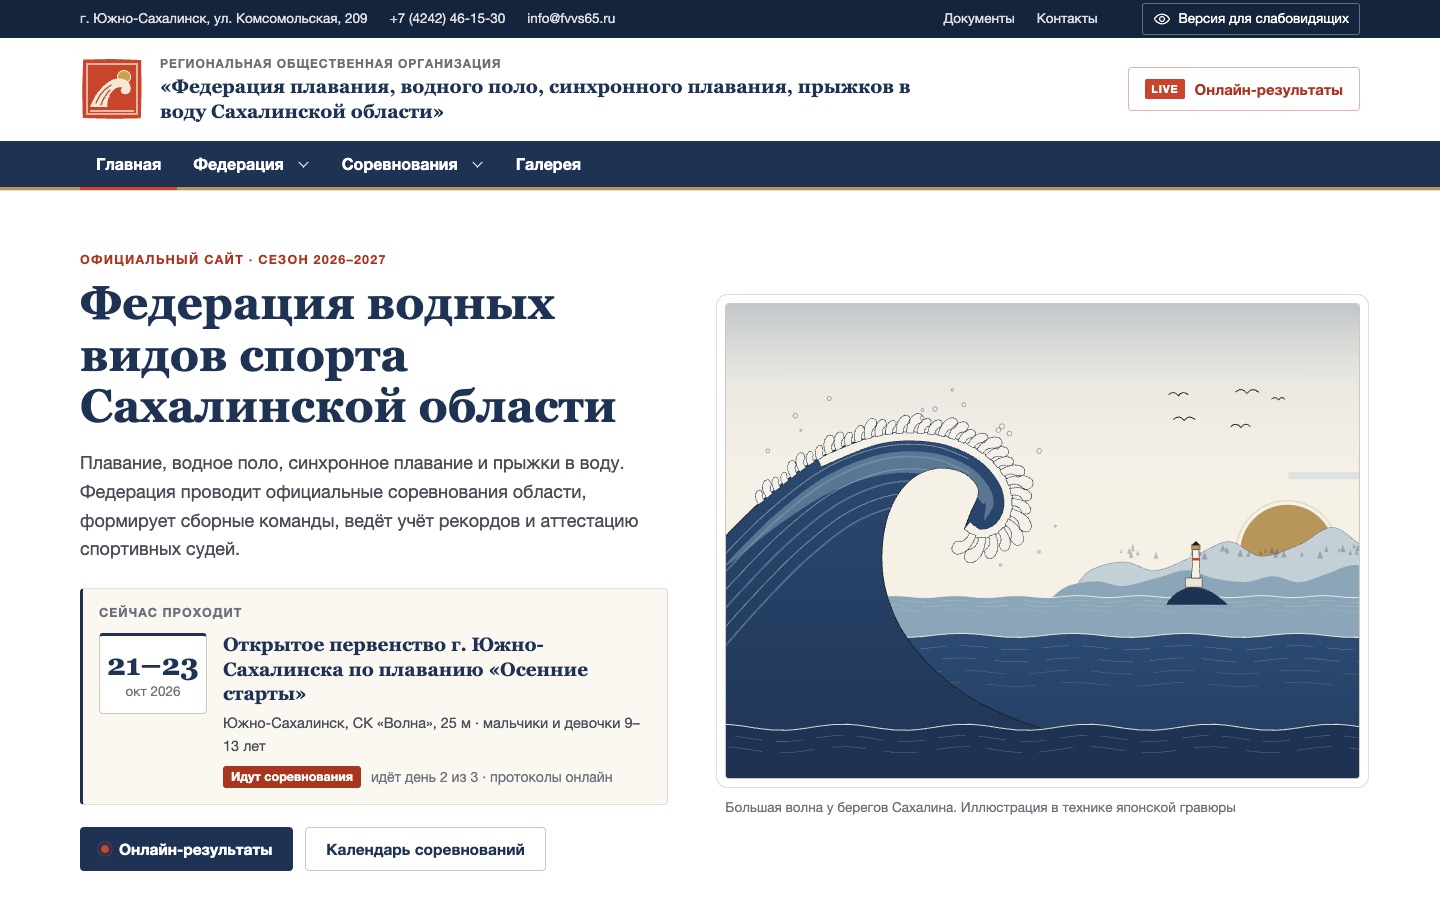Open Календарь соревнований

[x=425, y=849]
